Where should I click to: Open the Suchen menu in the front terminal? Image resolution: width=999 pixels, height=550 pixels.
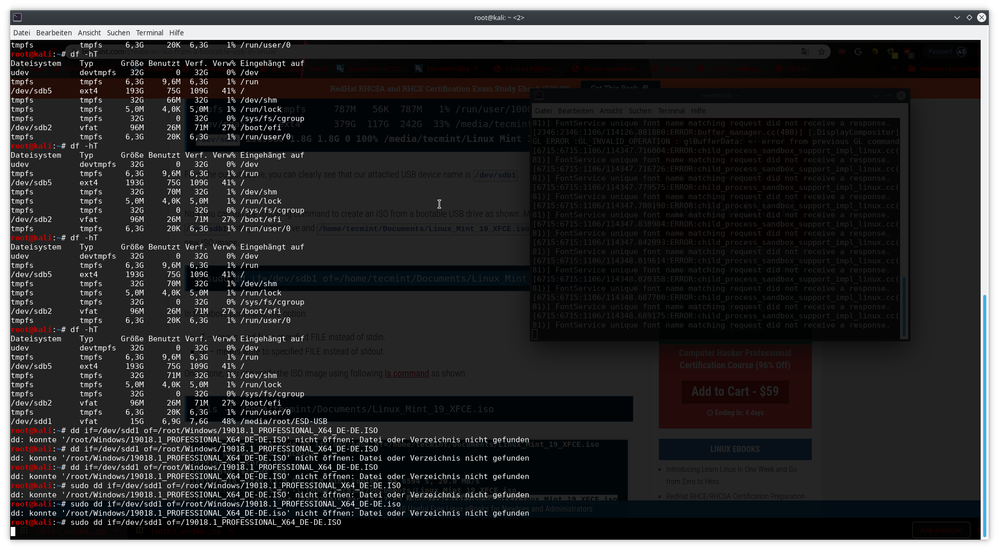click(x=118, y=33)
